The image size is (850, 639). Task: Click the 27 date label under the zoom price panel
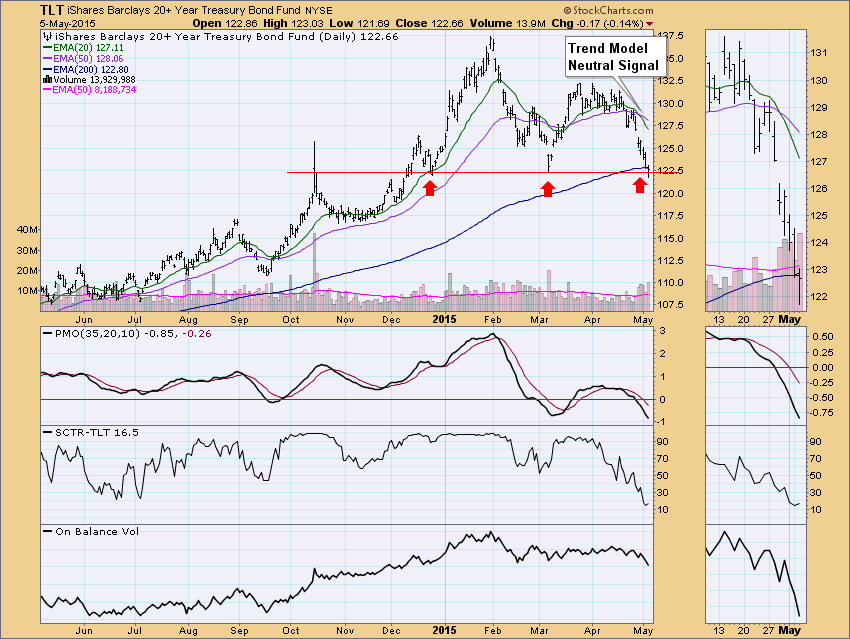pyautogui.click(x=768, y=320)
